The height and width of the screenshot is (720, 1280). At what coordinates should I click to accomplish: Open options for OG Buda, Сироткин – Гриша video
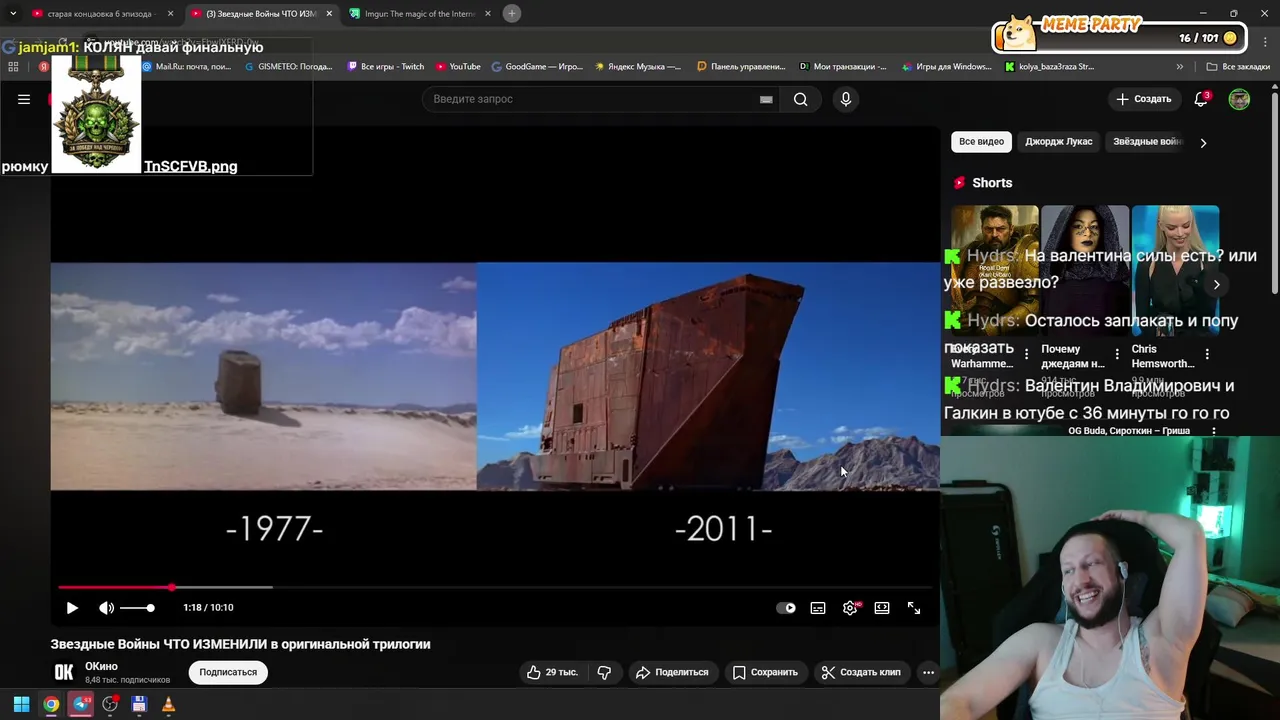coord(1214,431)
